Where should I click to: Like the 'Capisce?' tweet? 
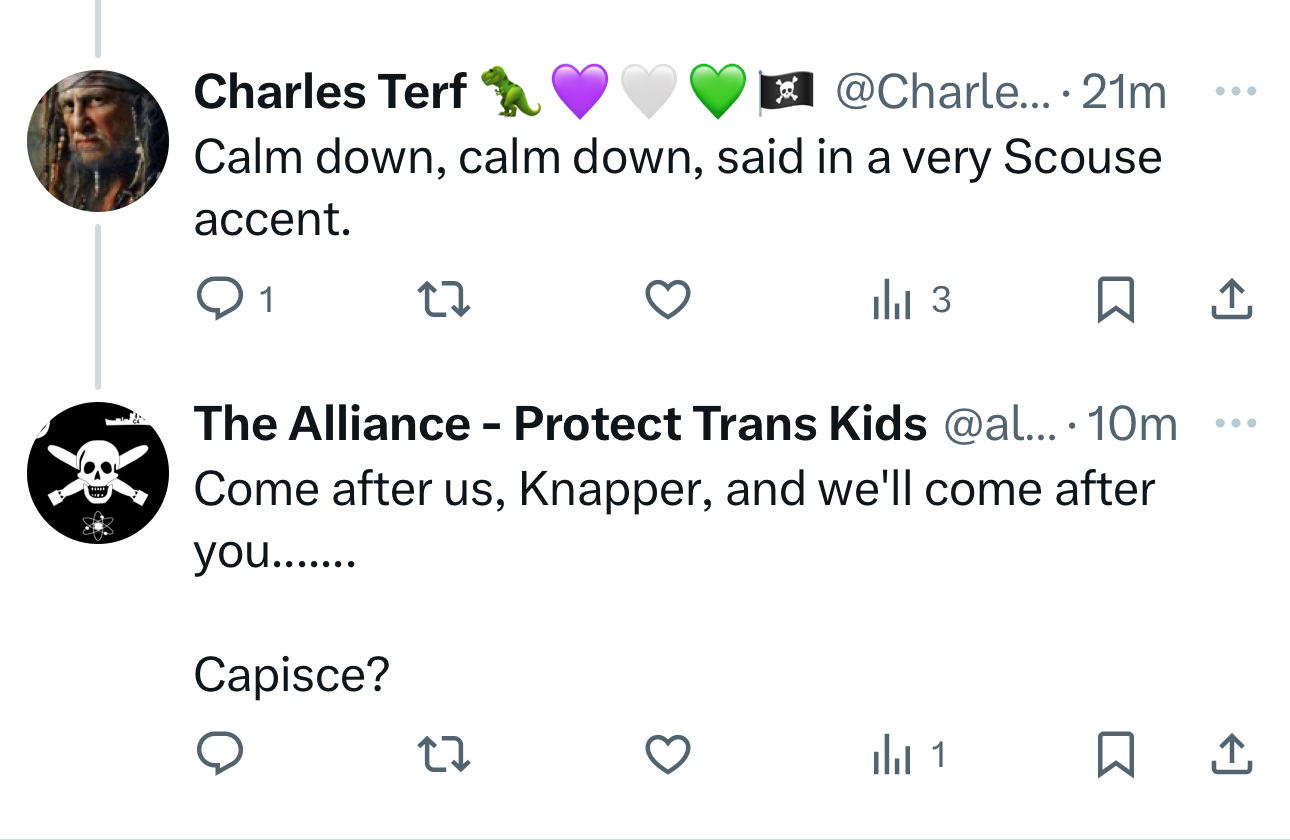click(668, 755)
